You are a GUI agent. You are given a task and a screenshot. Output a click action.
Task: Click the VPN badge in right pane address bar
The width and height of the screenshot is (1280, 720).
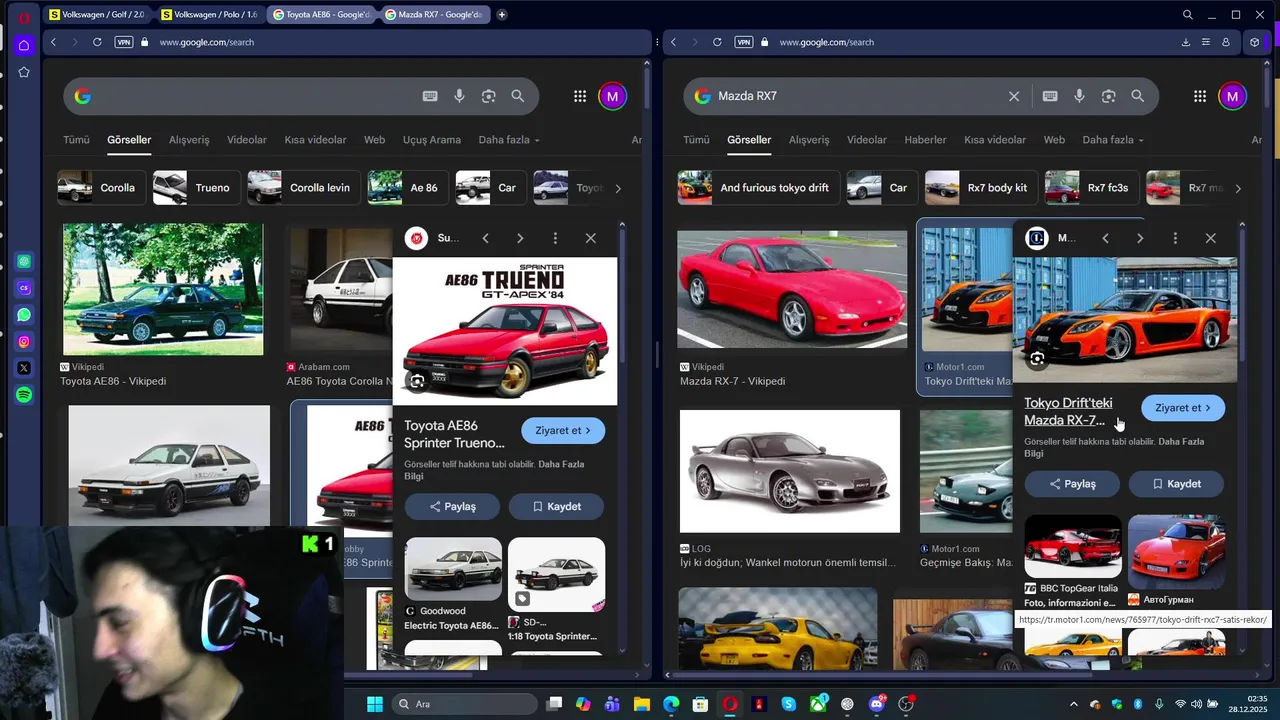(744, 42)
